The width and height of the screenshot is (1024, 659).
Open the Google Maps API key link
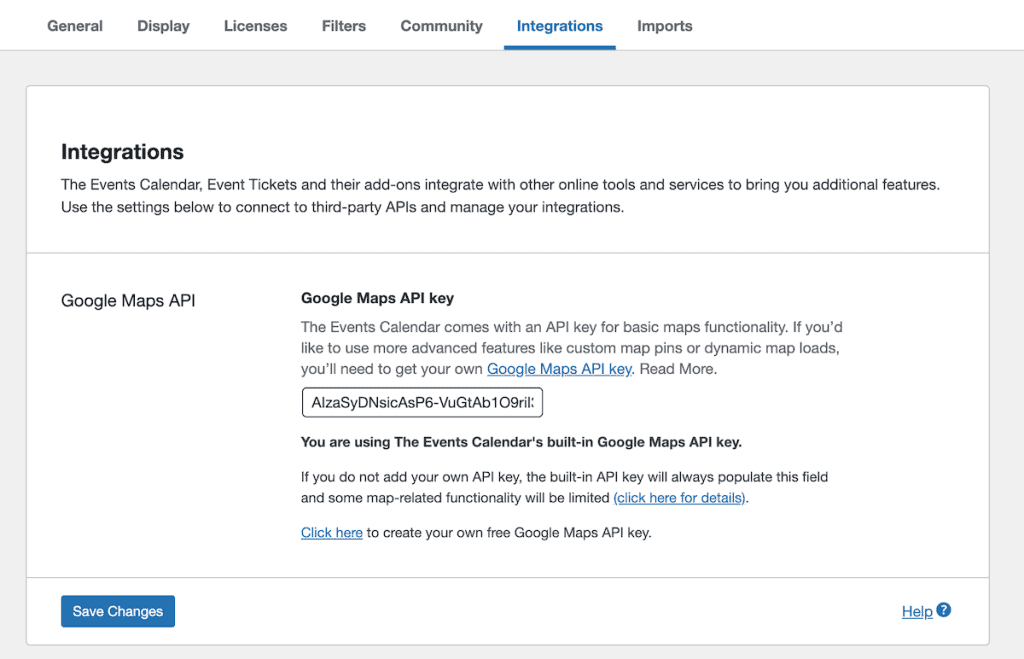tap(559, 369)
